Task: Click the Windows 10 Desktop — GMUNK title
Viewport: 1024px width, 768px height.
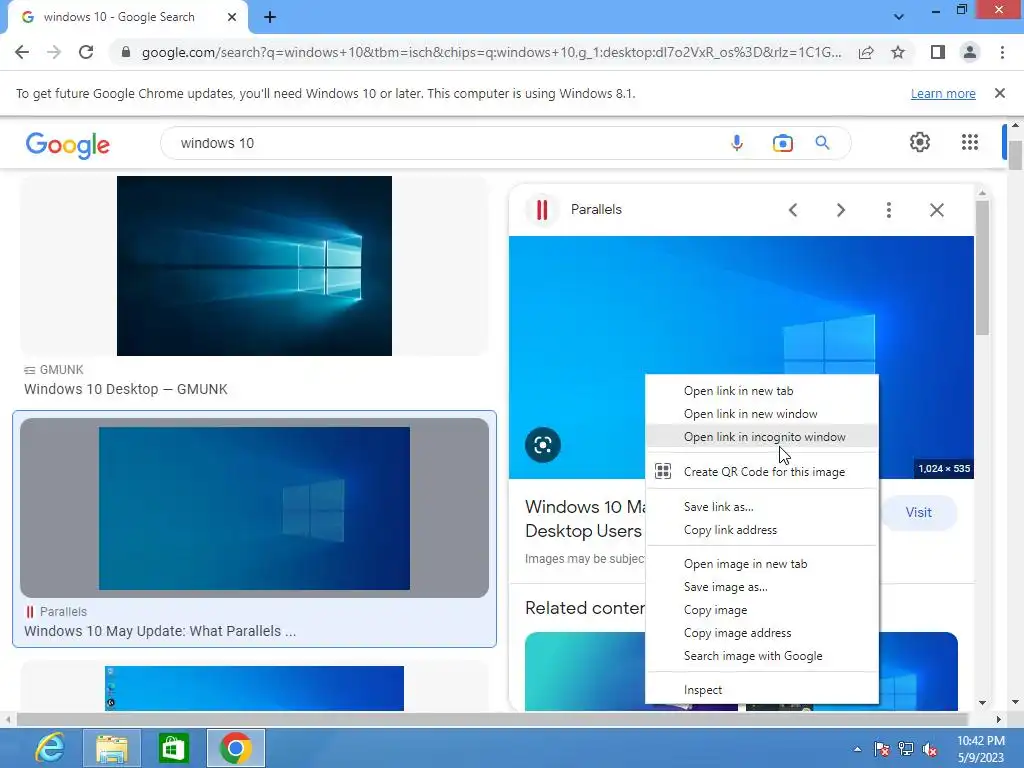Action: coord(126,389)
